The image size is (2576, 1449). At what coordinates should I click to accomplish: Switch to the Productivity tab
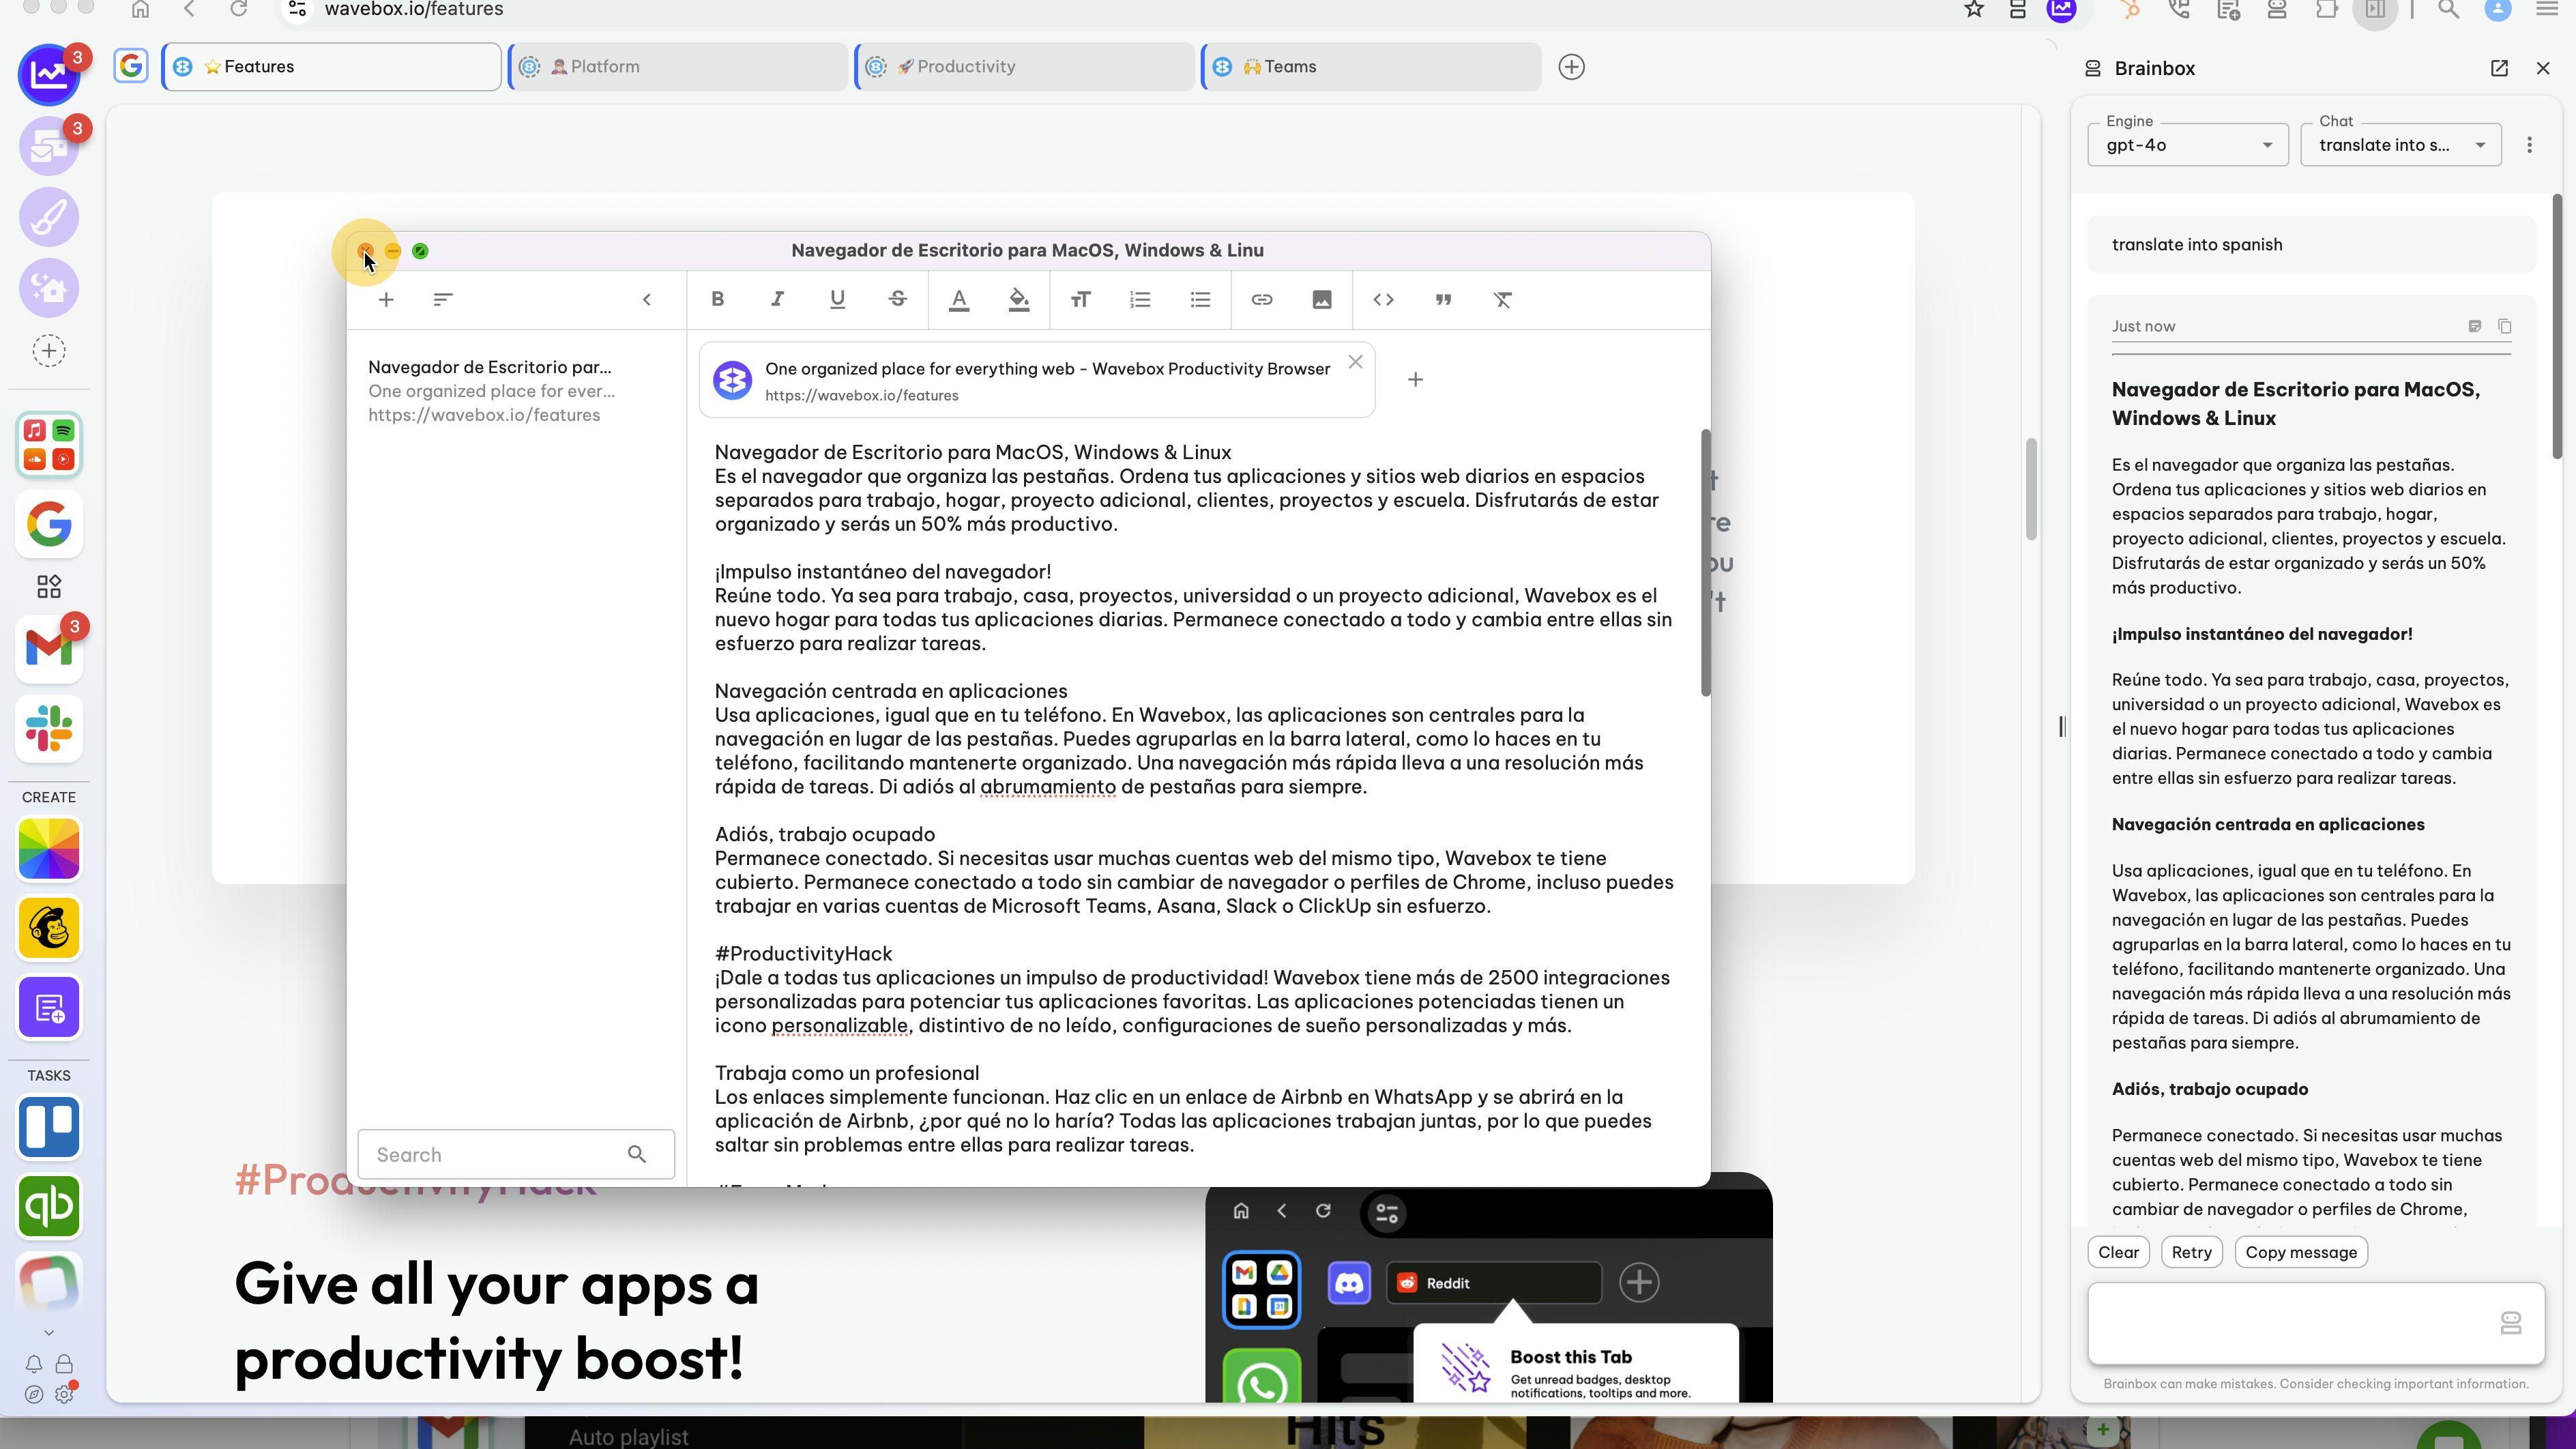click(x=1026, y=67)
